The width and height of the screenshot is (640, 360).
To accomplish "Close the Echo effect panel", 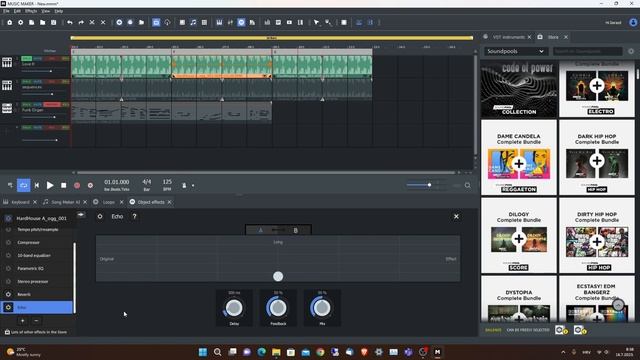I will click(x=456, y=216).
